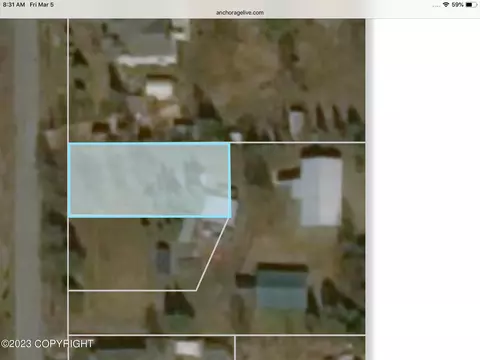
Task: Tap the anchoragelive.com address bar
Action: (x=240, y=13)
